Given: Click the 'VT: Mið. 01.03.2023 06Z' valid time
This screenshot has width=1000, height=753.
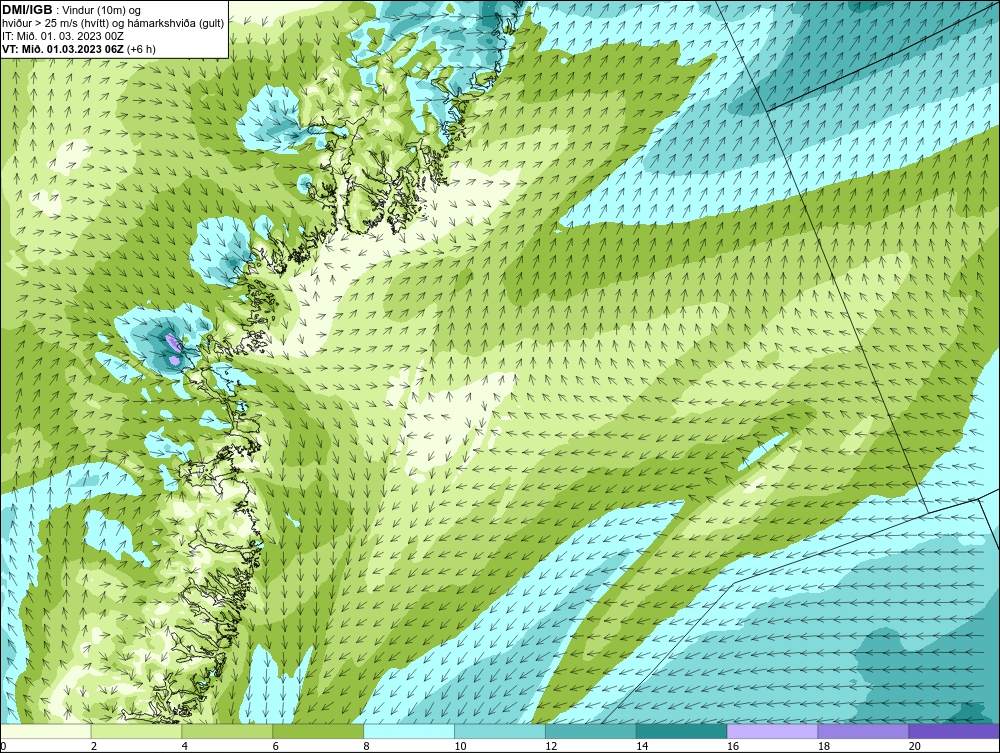Looking at the screenshot, I should (63, 48).
